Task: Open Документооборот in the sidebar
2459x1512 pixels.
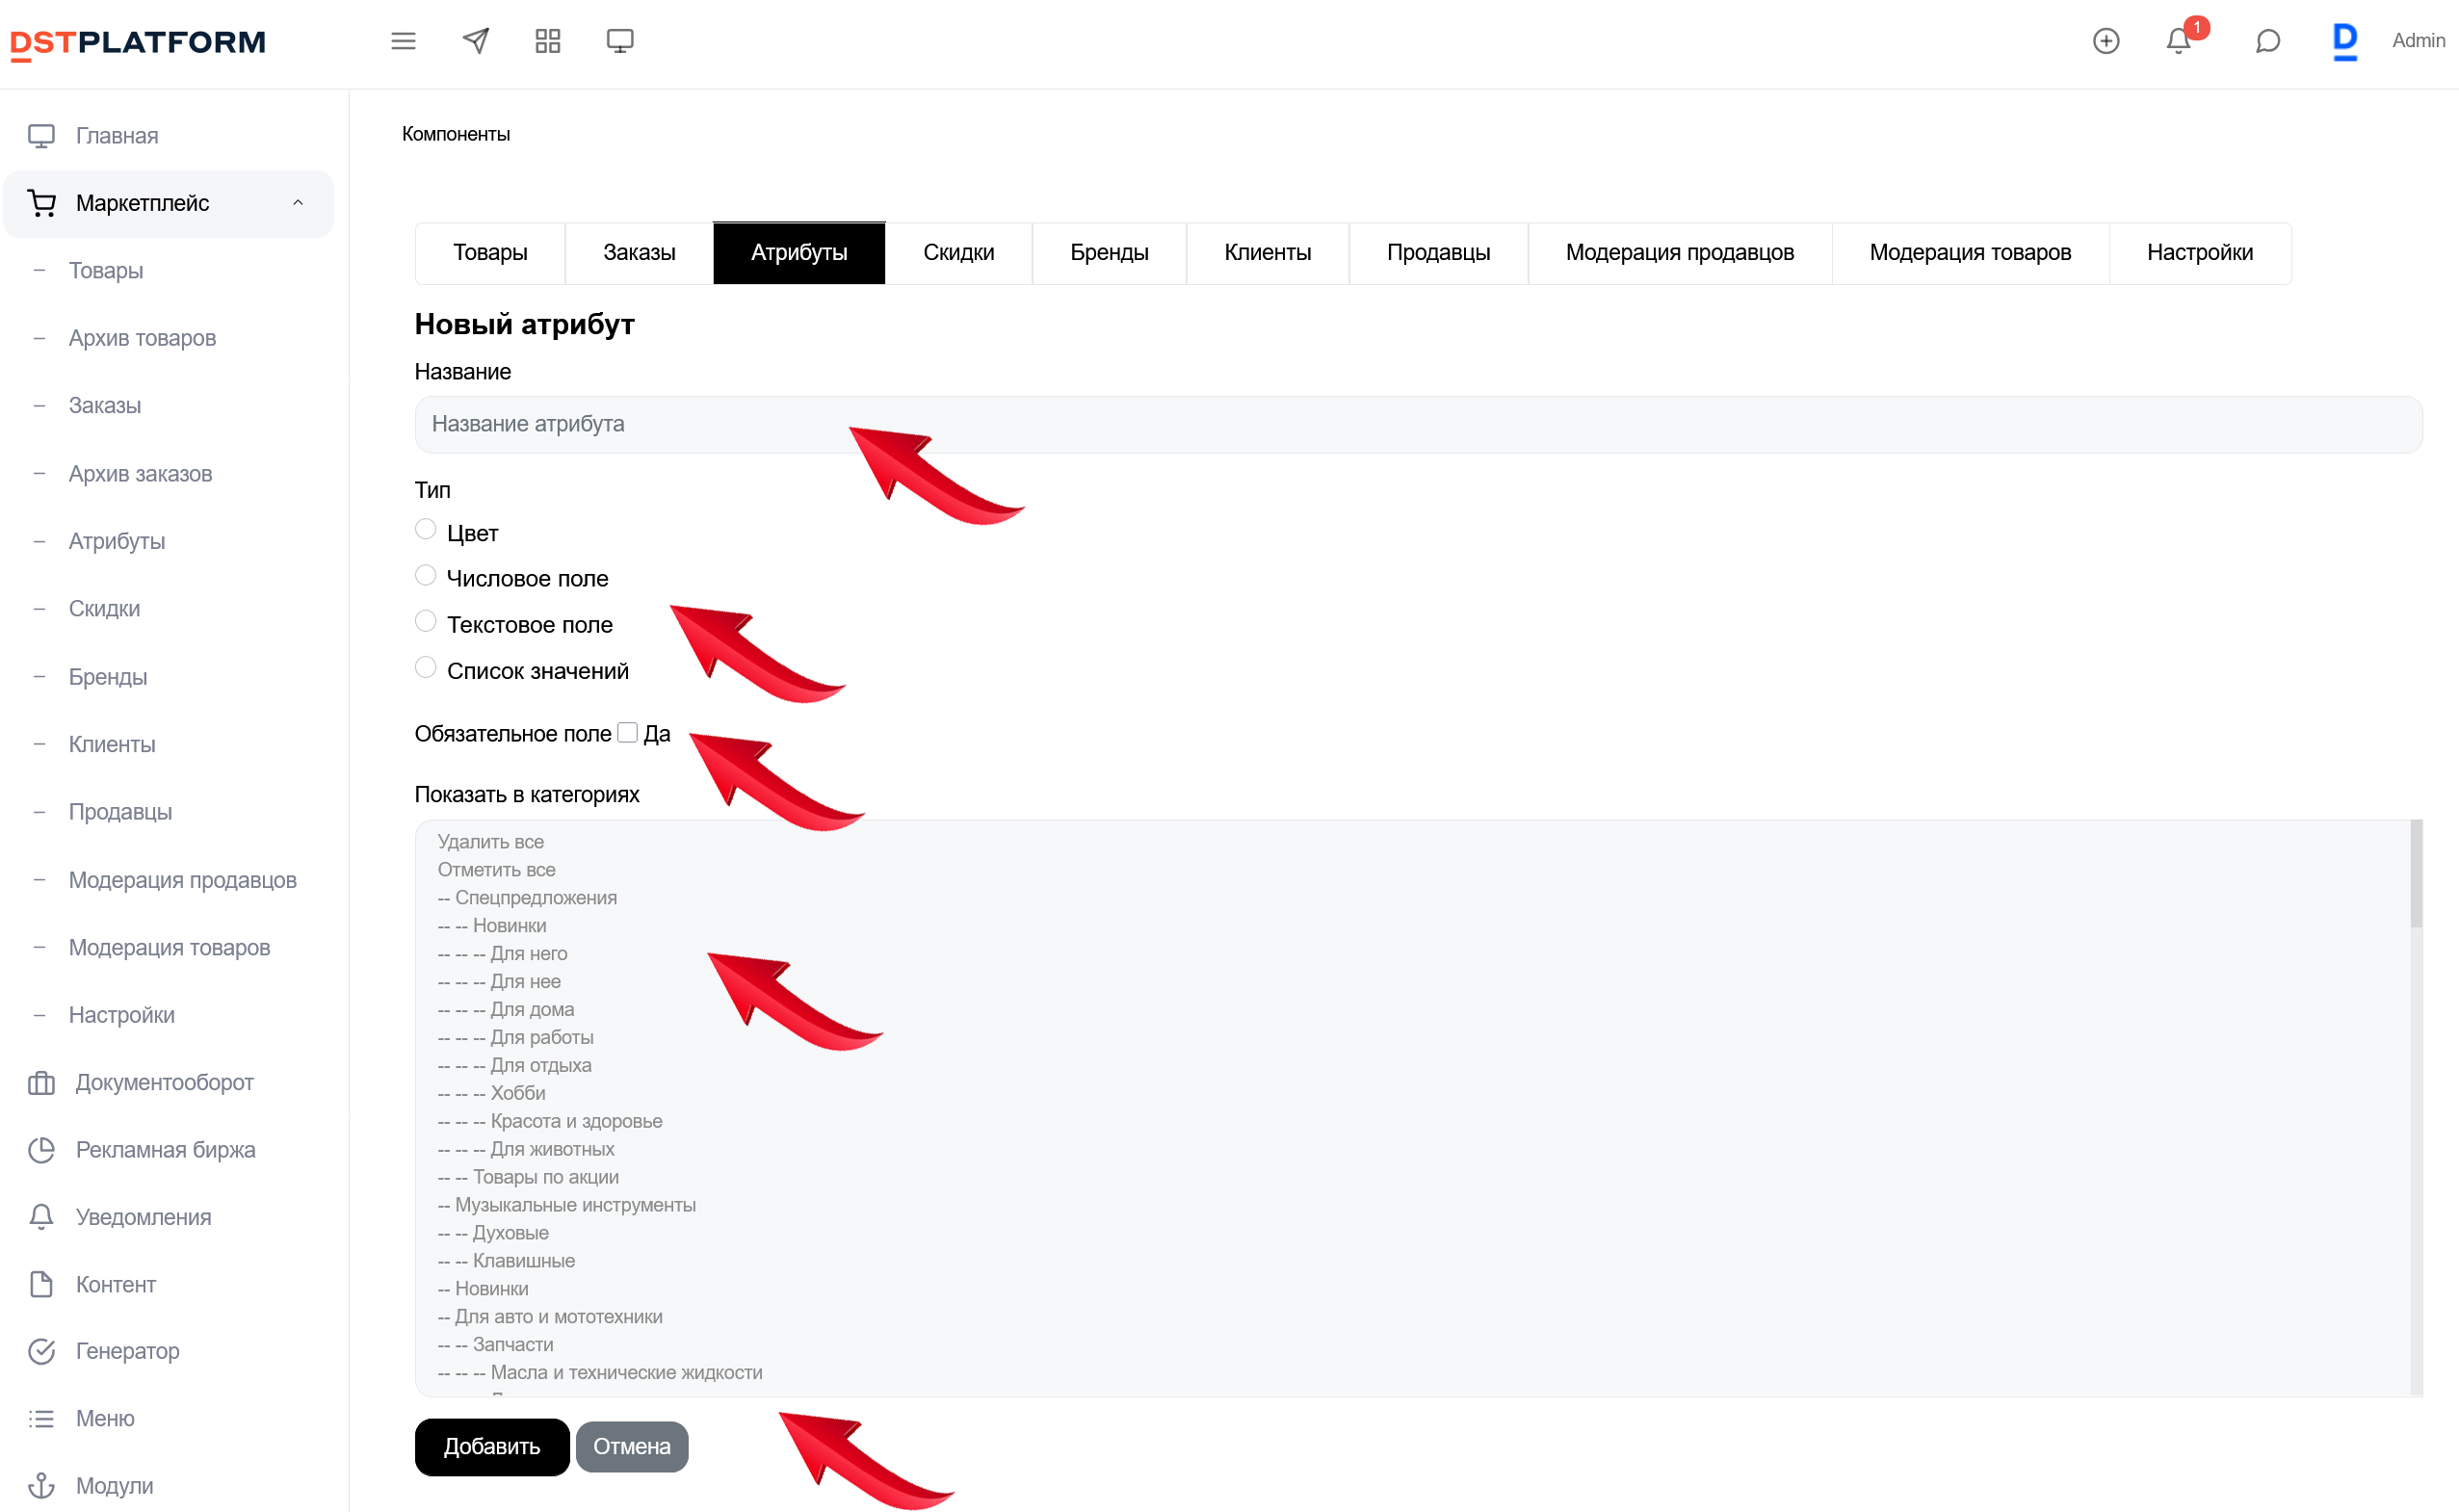Action: click(165, 1082)
